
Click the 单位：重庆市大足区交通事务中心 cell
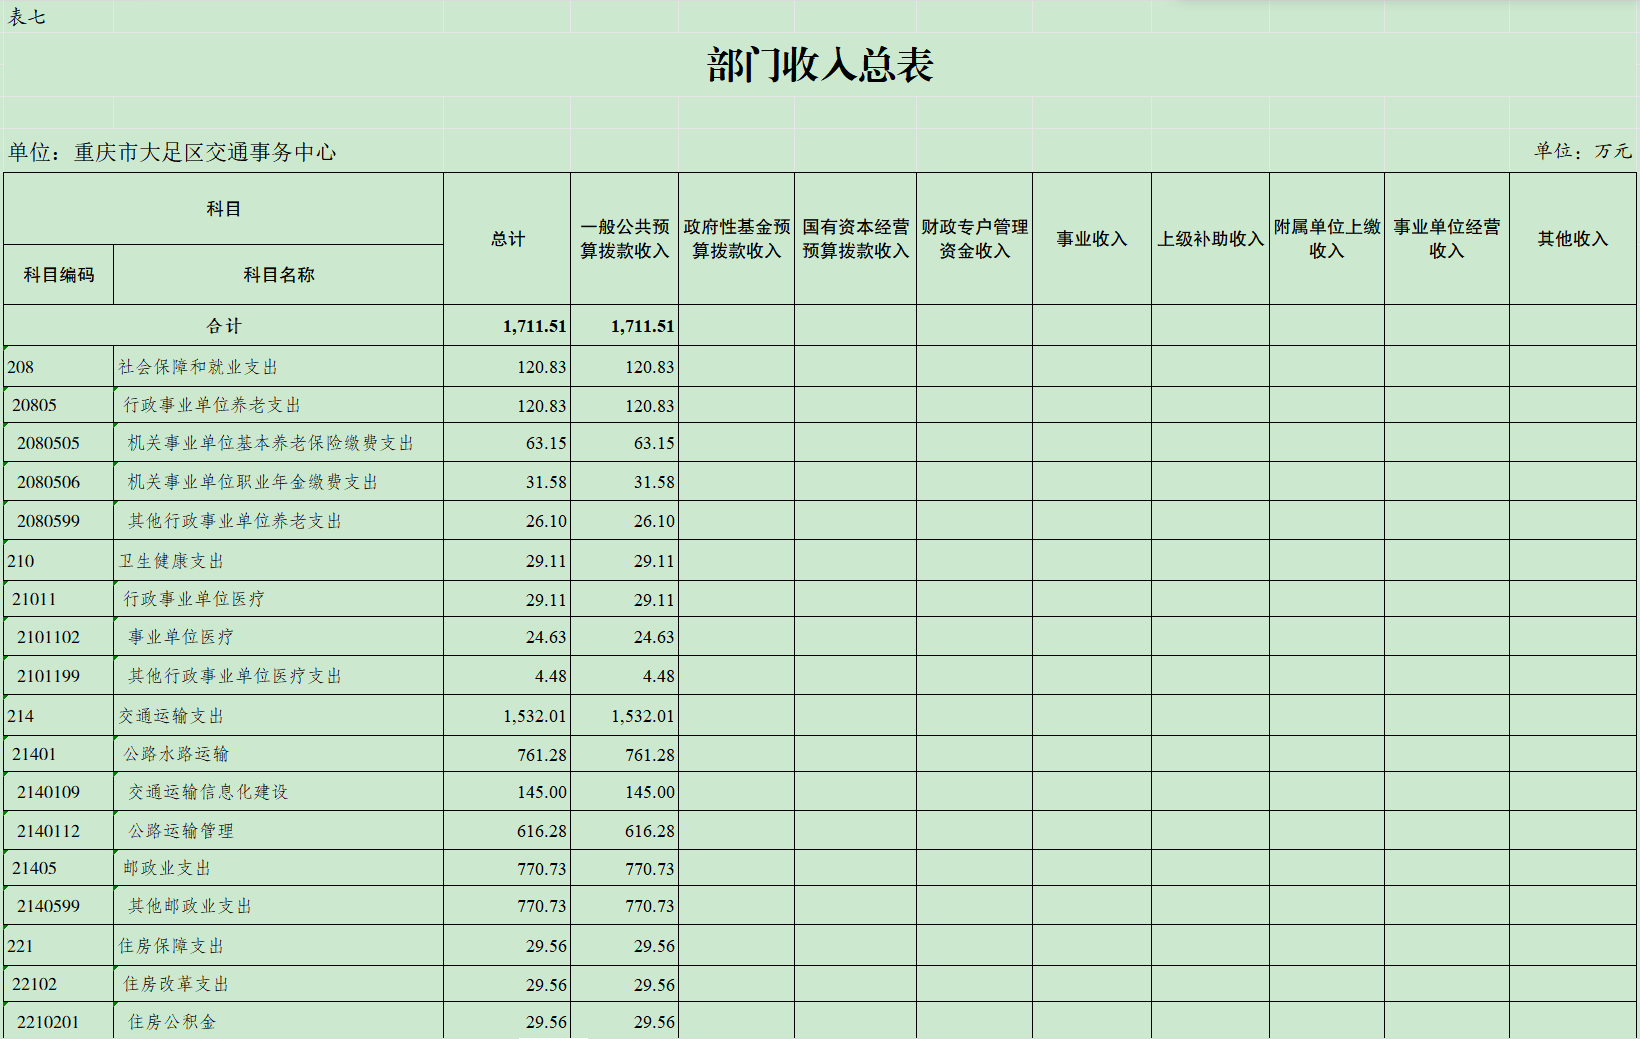(x=173, y=152)
